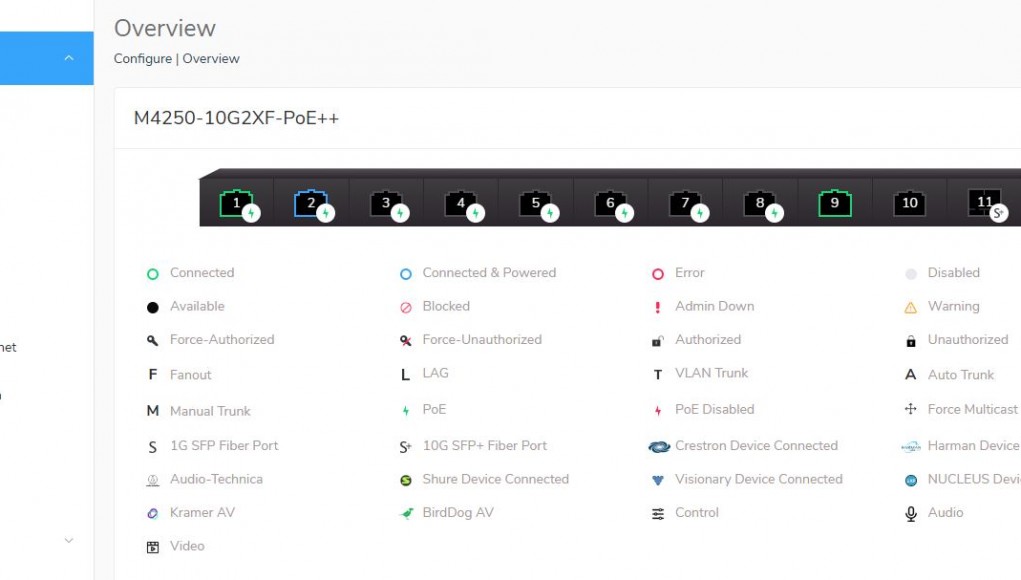Click the red Error legend circle

coord(658,274)
